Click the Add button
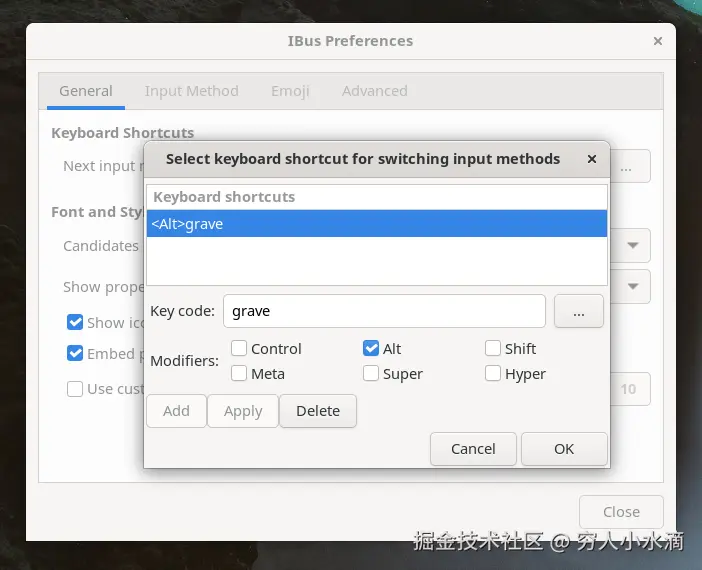702x570 pixels. 176,411
